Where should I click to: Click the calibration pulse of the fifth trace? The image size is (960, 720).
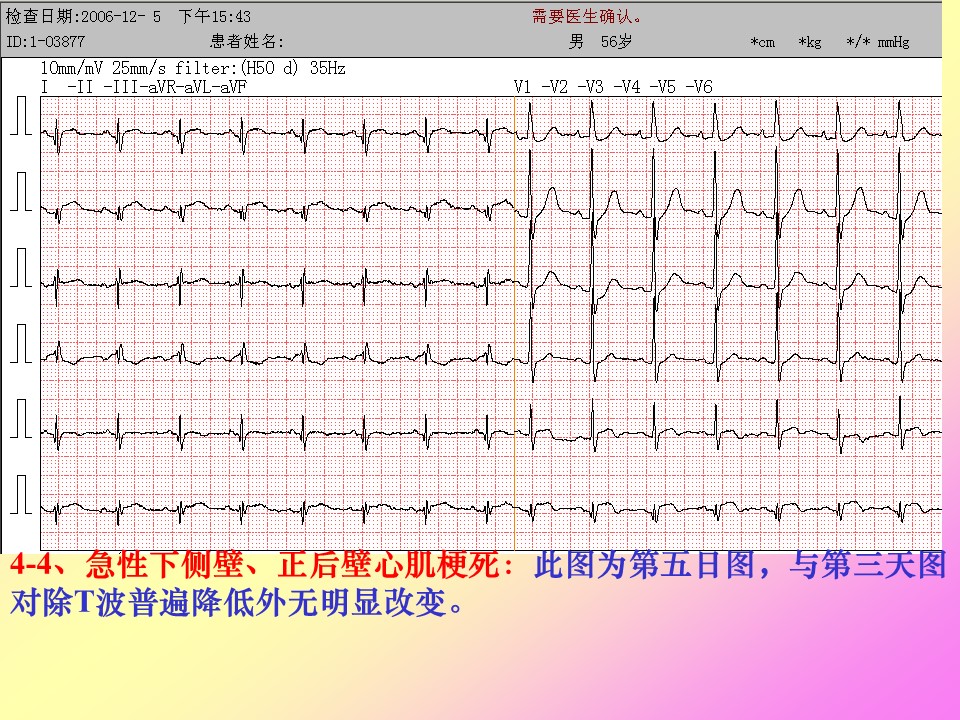pyautogui.click(x=21, y=419)
